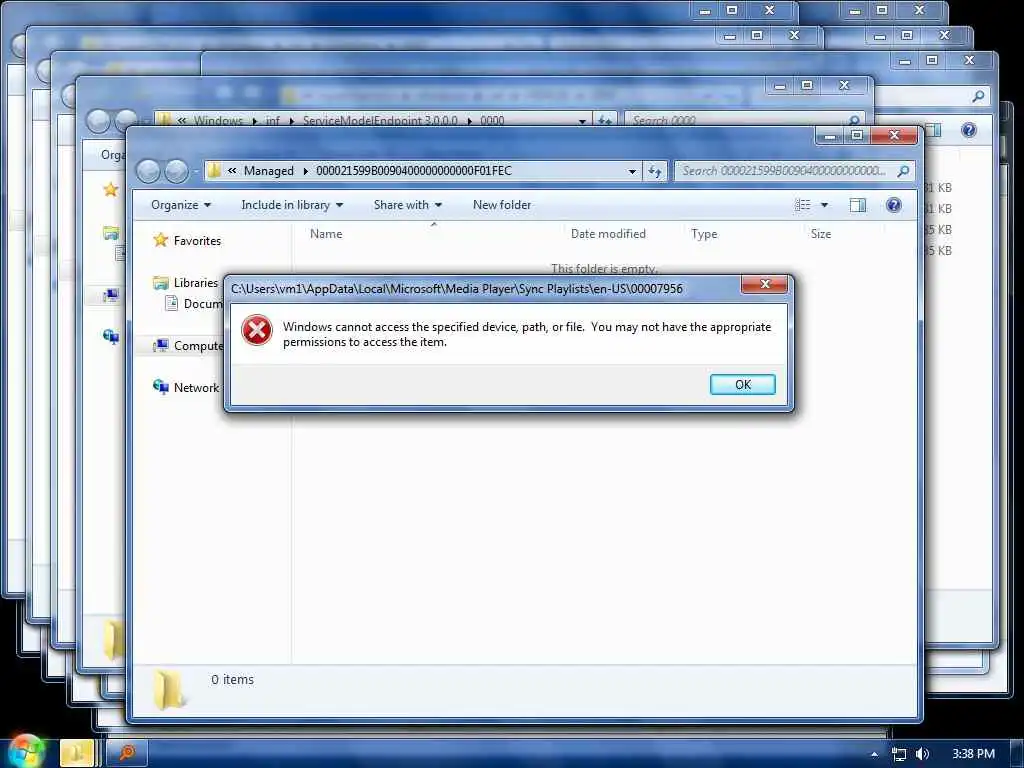Select Libraries in navigation pane
The height and width of the screenshot is (768, 1024).
click(x=195, y=283)
